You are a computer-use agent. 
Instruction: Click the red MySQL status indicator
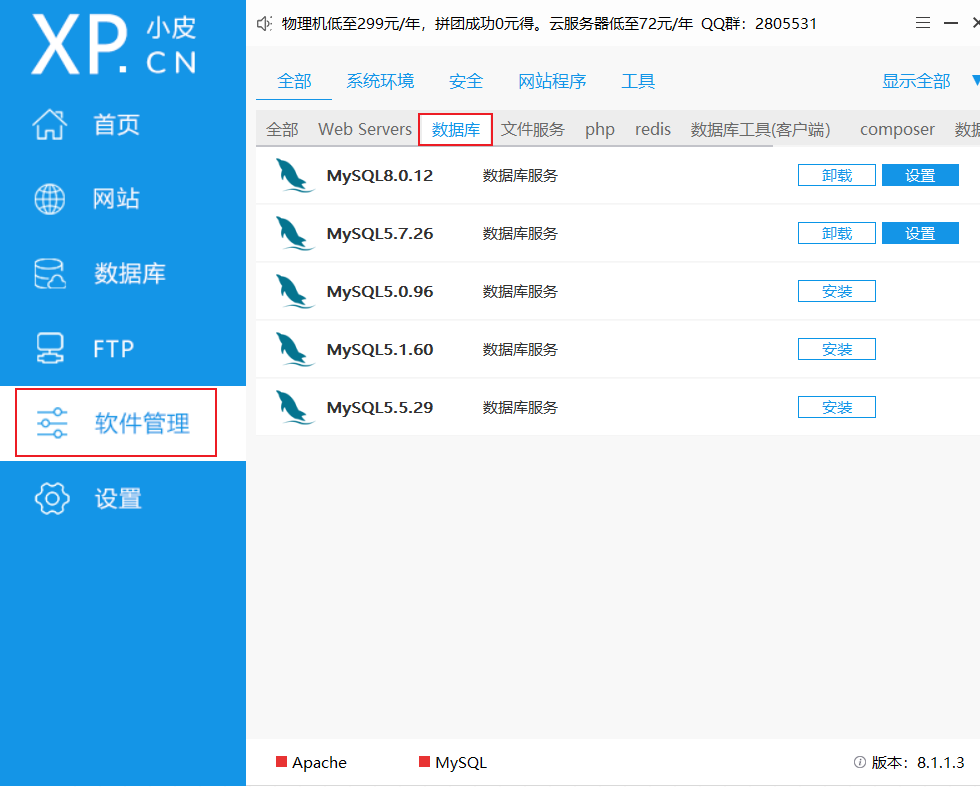pos(424,761)
